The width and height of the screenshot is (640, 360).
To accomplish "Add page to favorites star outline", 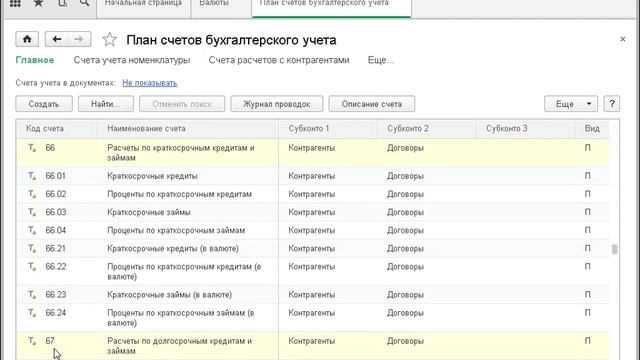I will [109, 40].
